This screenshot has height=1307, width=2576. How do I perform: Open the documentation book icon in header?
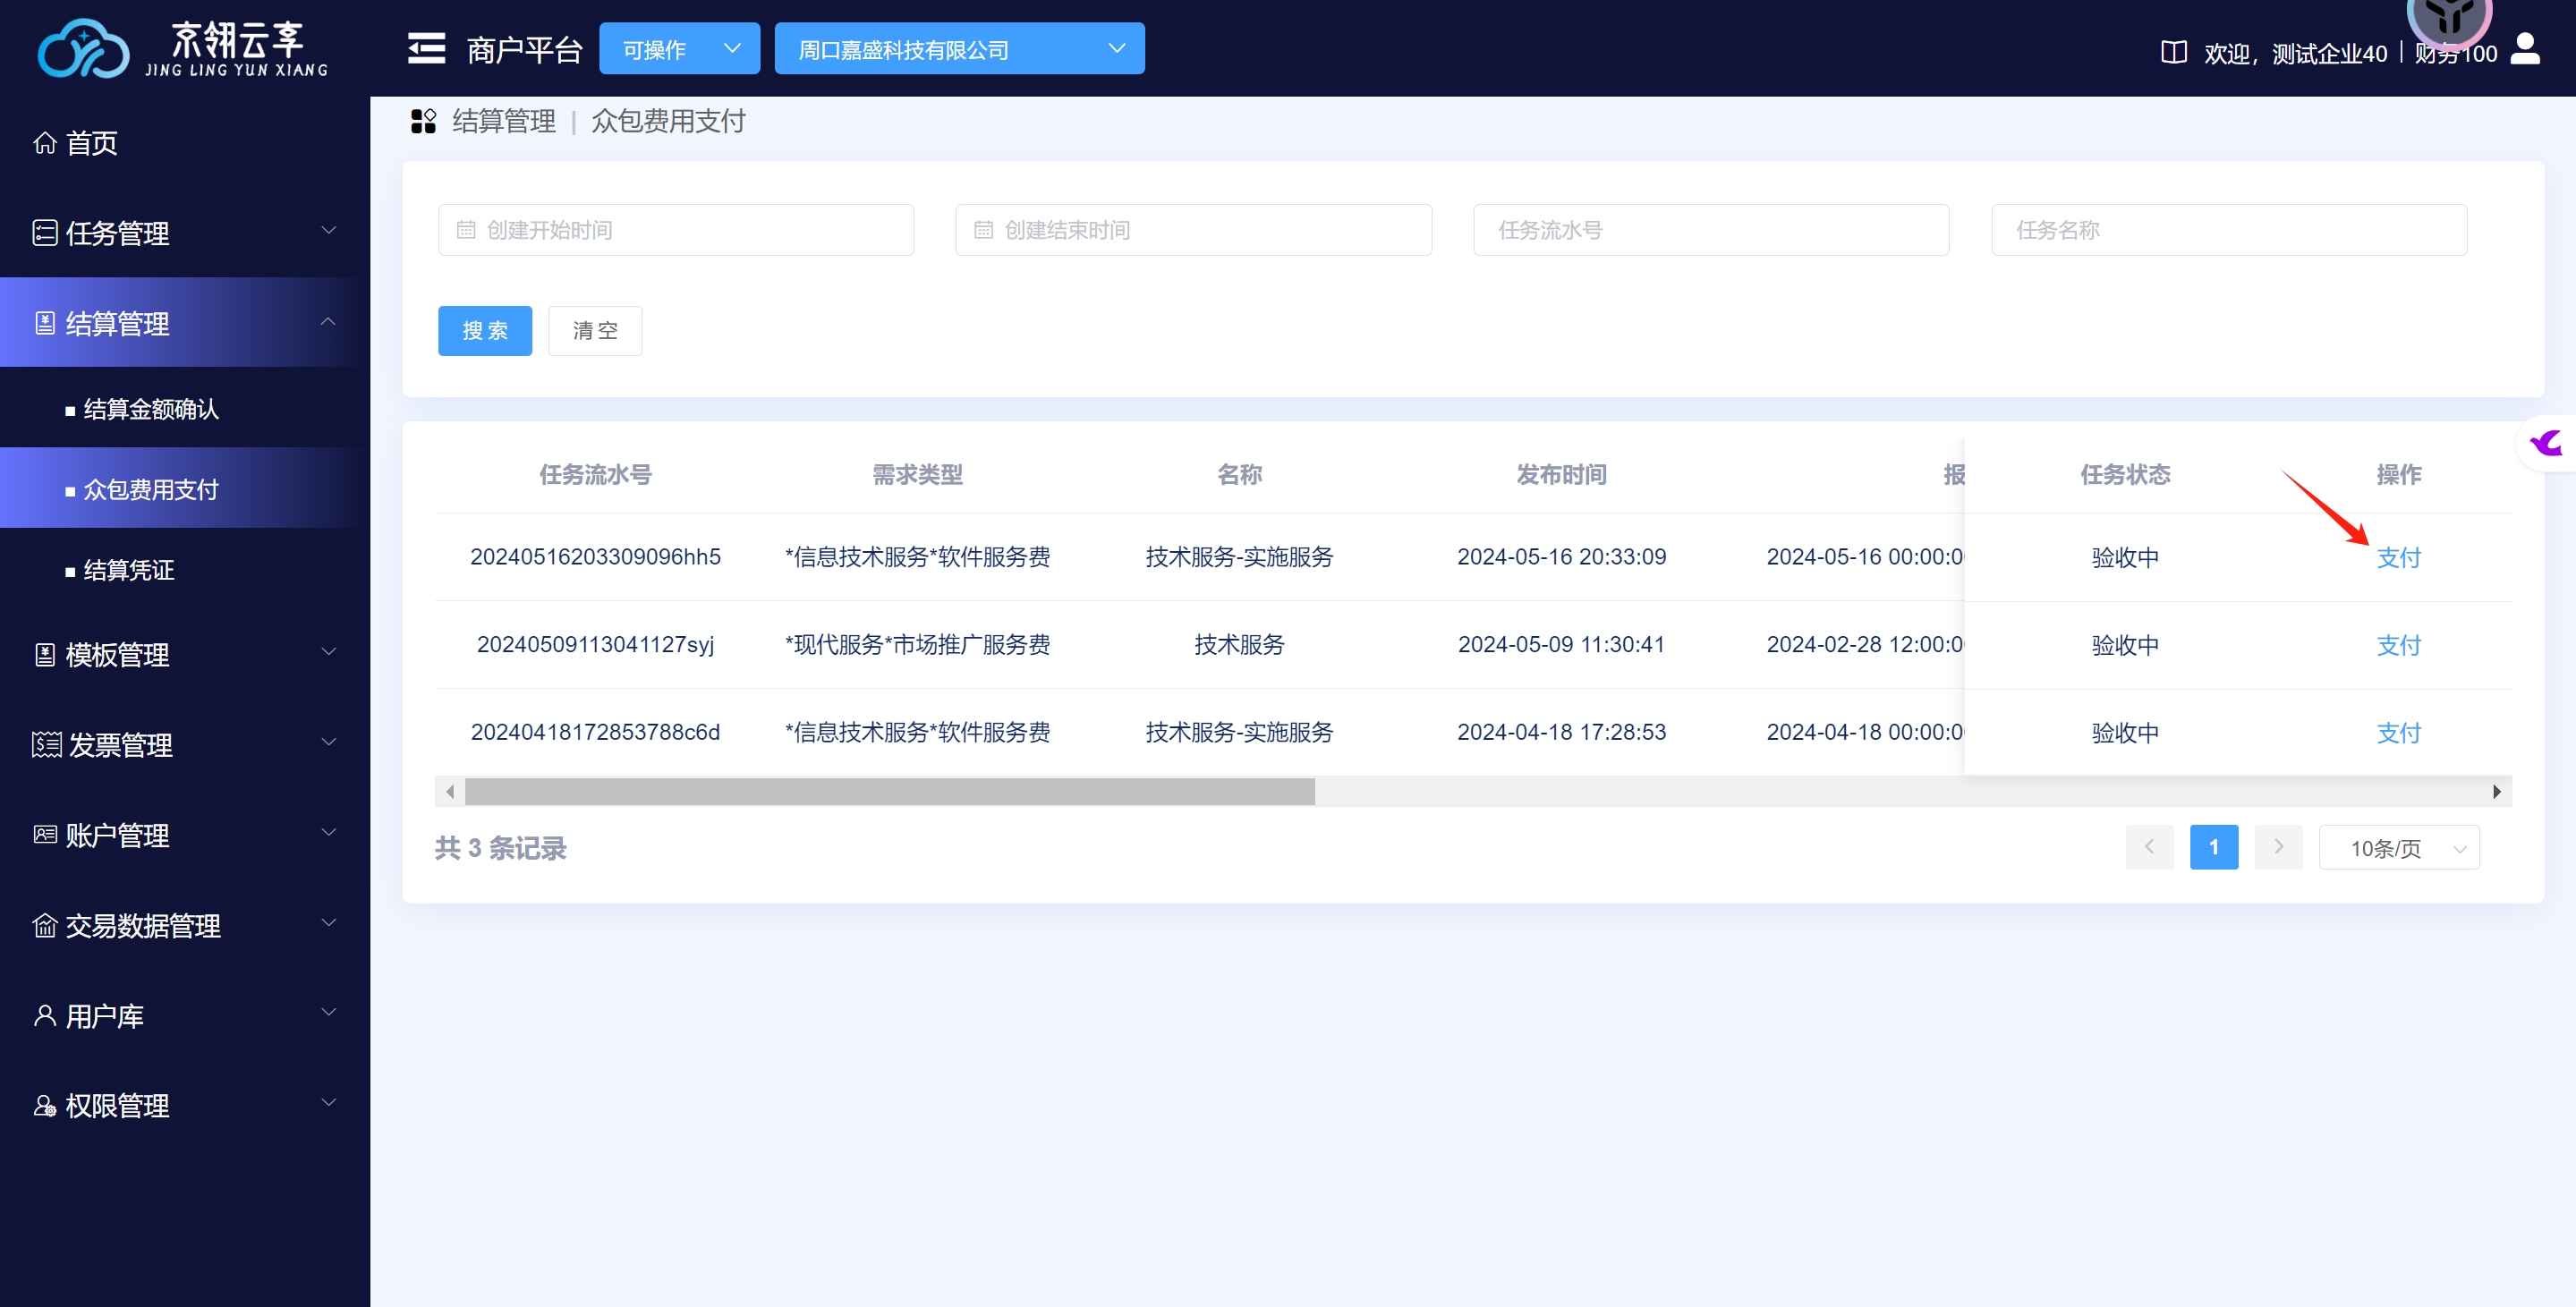point(2174,52)
